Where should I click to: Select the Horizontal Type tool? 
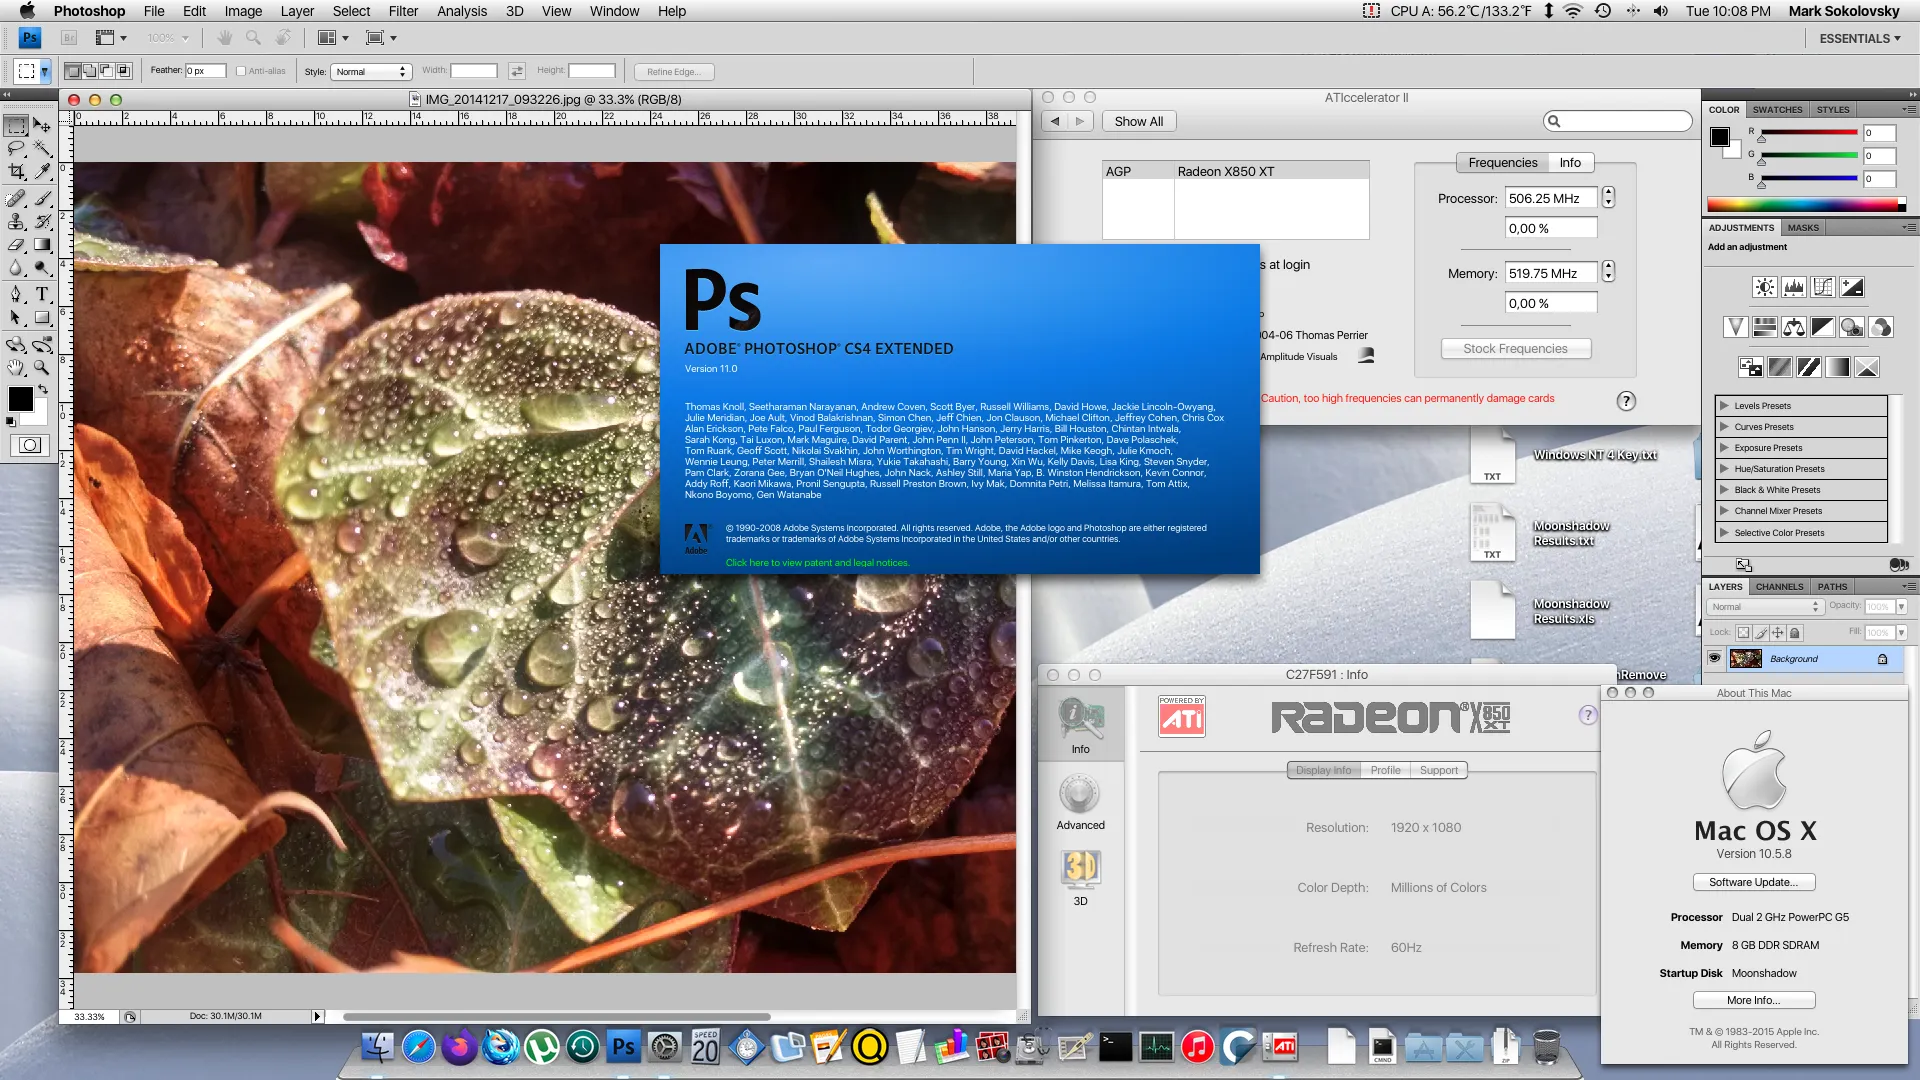tap(44, 293)
